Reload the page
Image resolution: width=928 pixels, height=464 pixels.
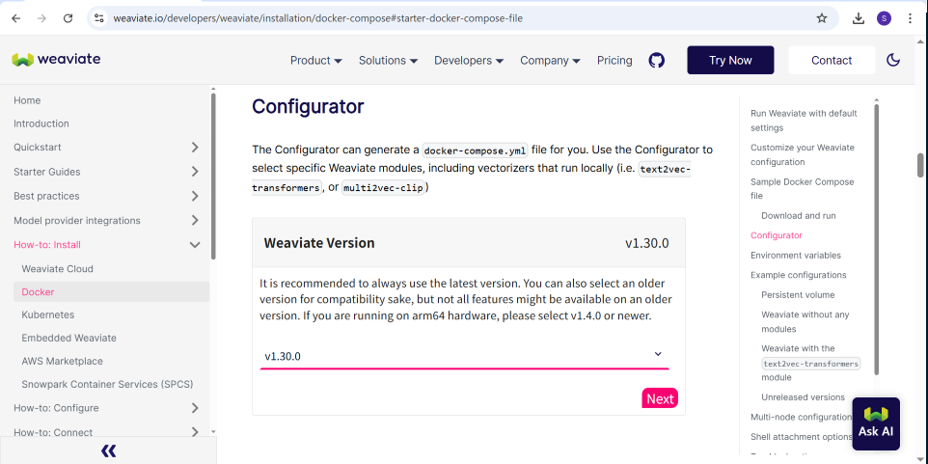point(68,18)
